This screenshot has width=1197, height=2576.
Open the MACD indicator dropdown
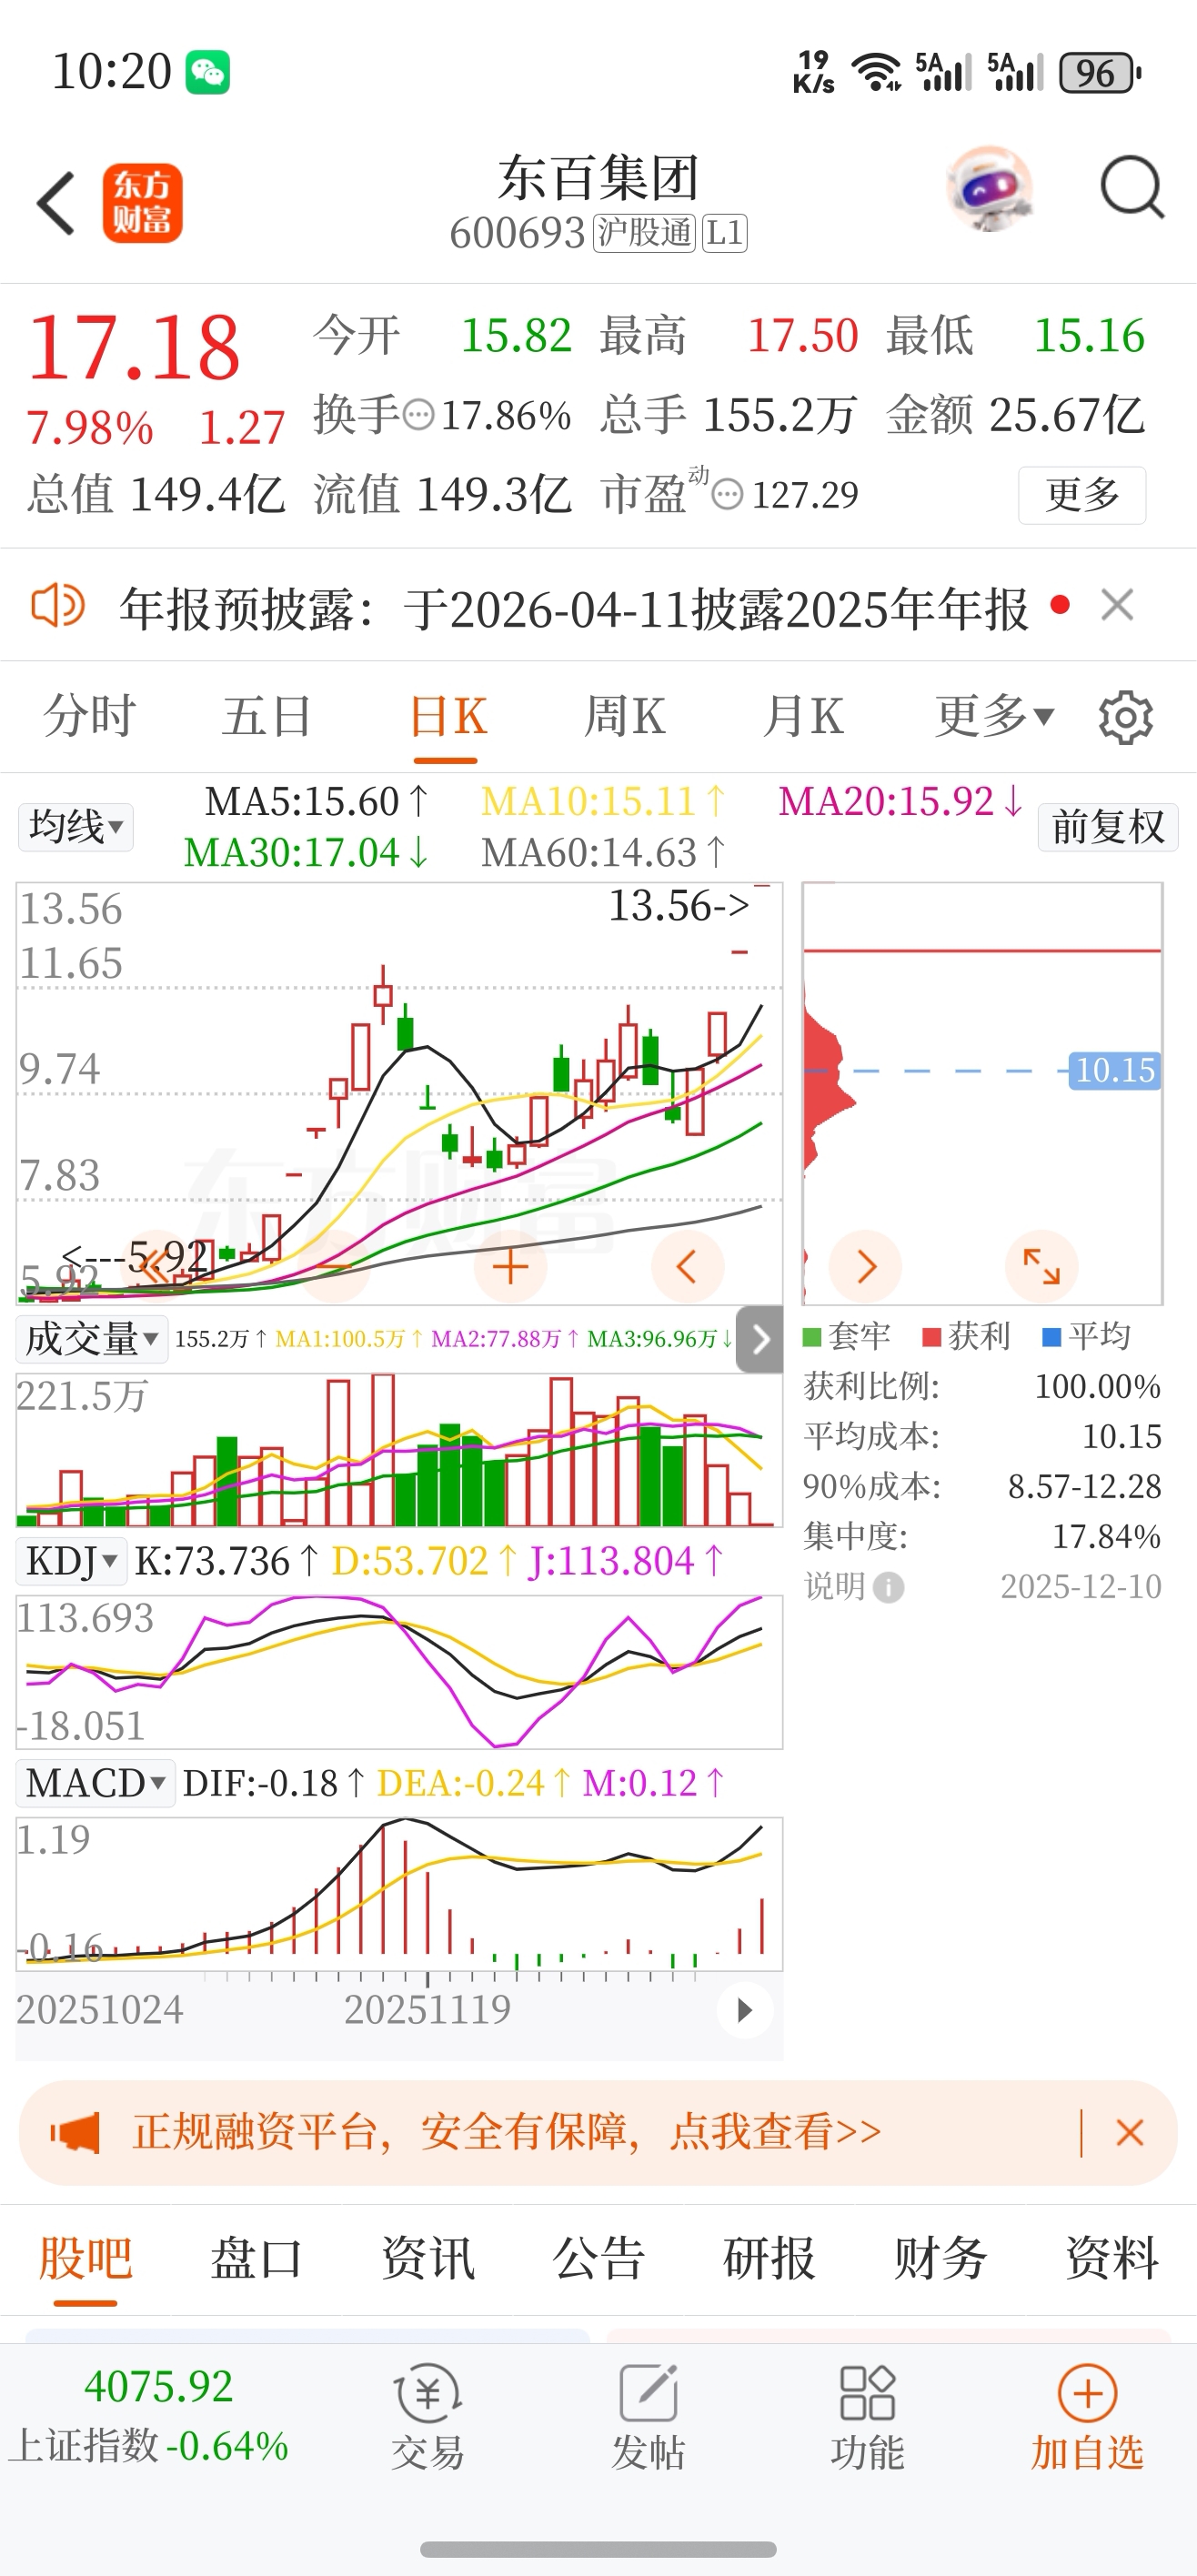click(96, 1783)
